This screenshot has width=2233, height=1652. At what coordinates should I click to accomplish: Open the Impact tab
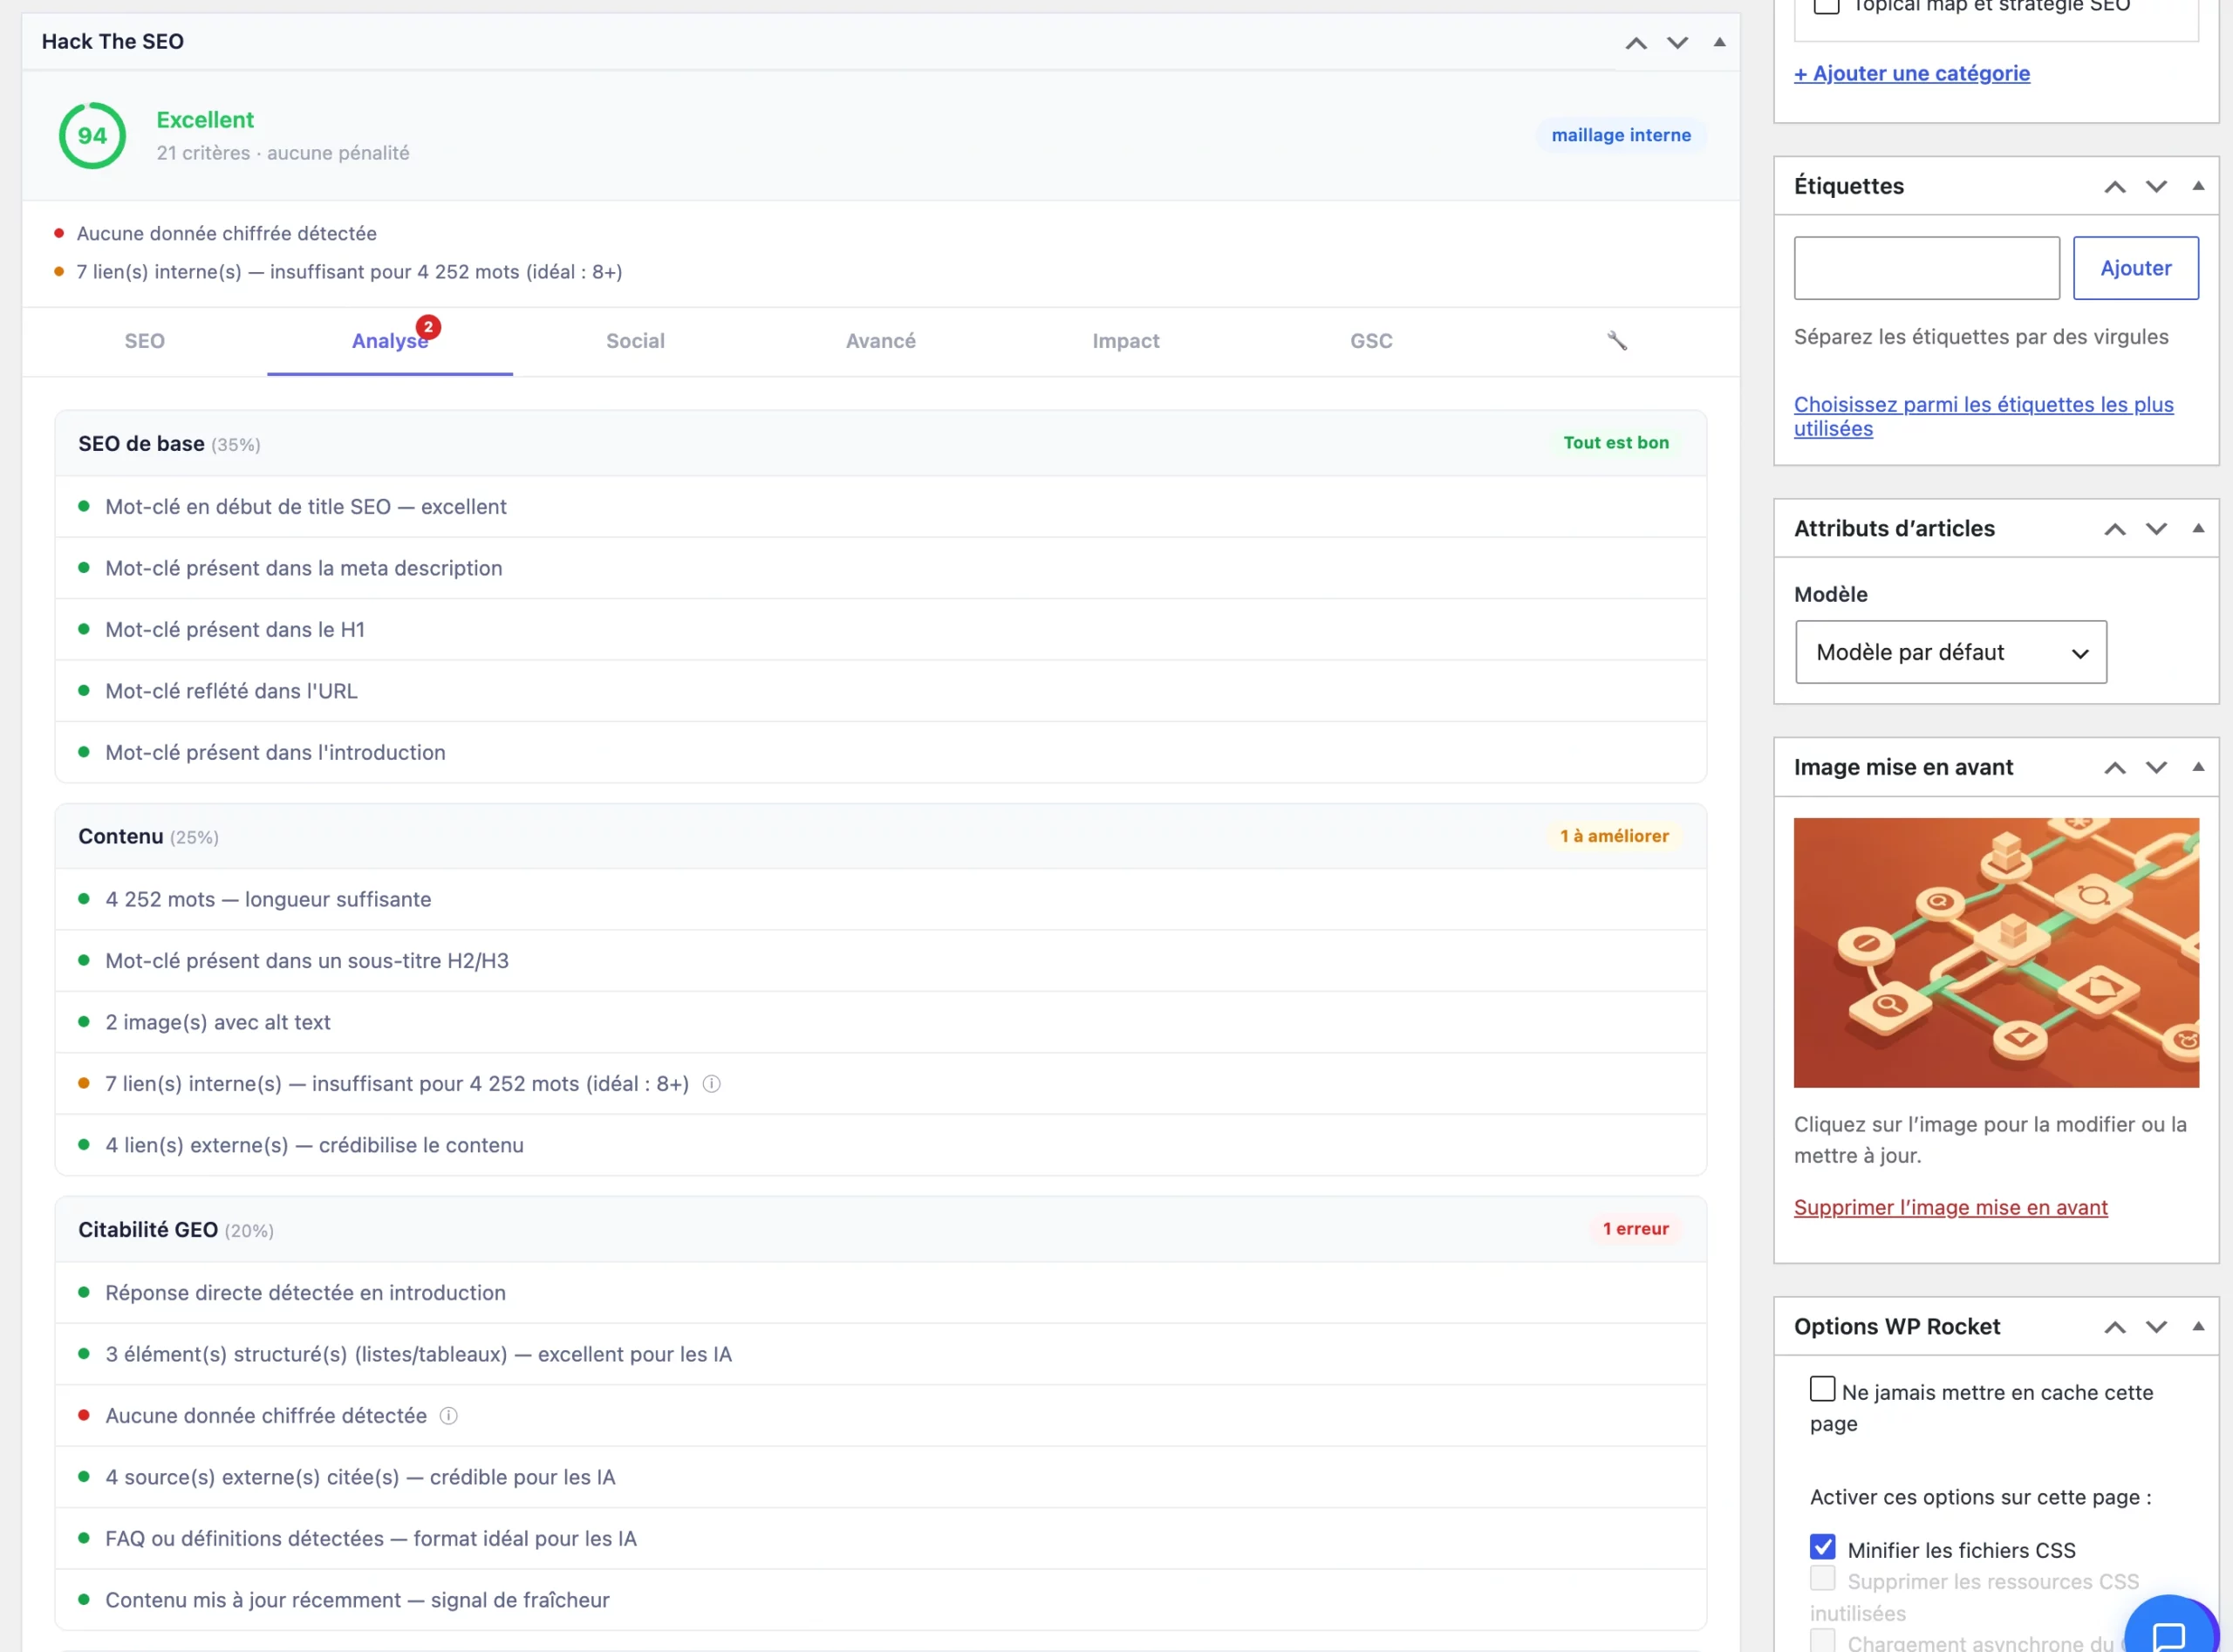point(1126,341)
